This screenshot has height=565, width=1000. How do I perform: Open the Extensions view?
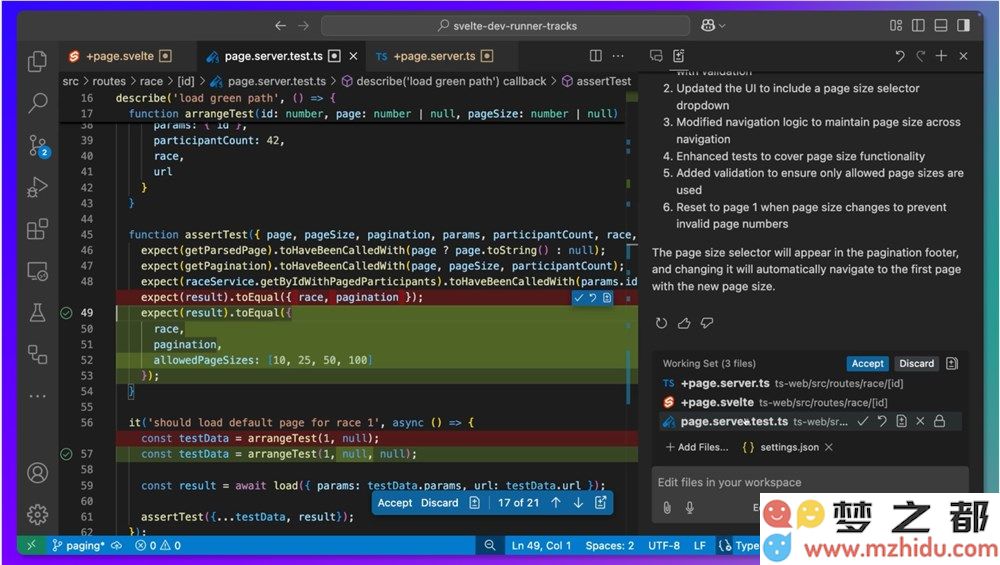coord(38,229)
